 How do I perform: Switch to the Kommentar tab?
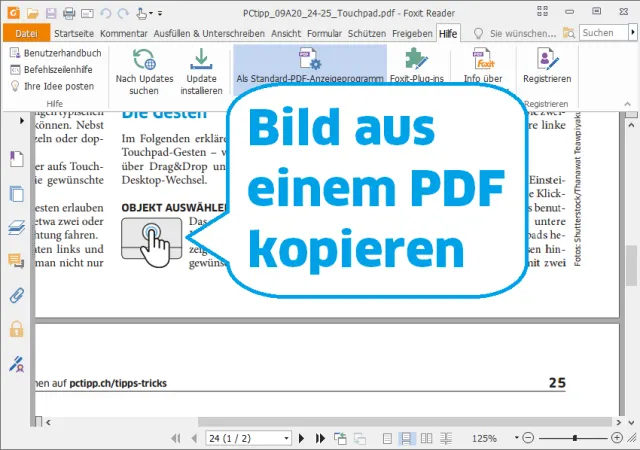[x=124, y=33]
